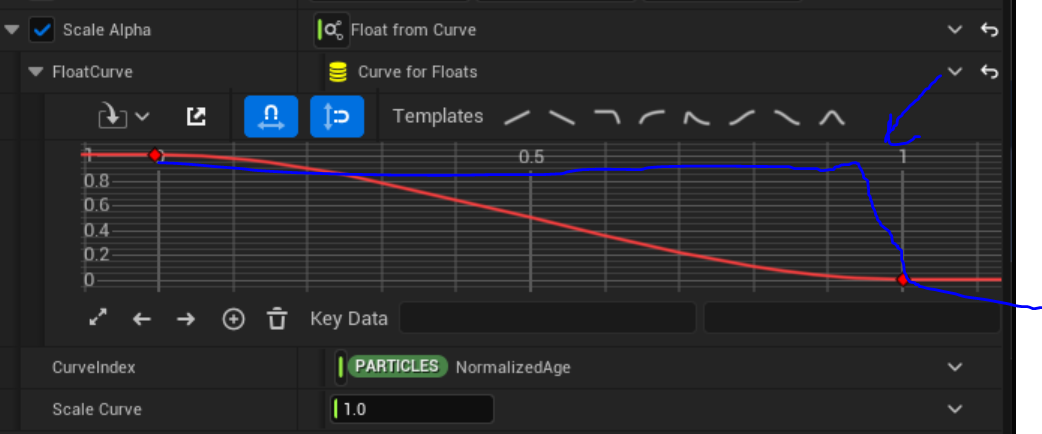The image size is (1042, 434).
Task: Apply the first linear ramp-up curve template
Action: tap(517, 118)
